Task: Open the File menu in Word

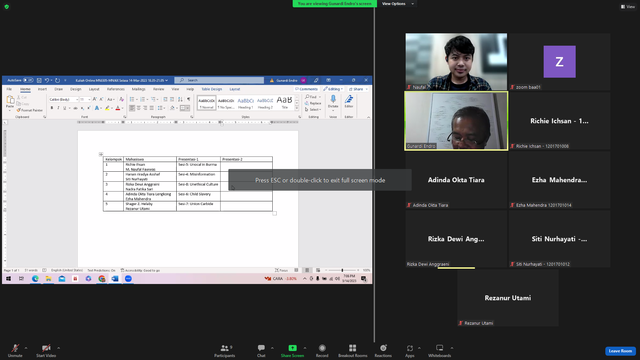Action: 9,89
